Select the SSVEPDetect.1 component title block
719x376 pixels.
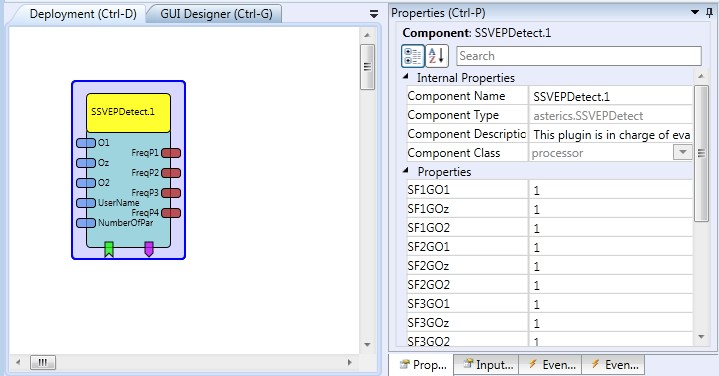coord(128,113)
